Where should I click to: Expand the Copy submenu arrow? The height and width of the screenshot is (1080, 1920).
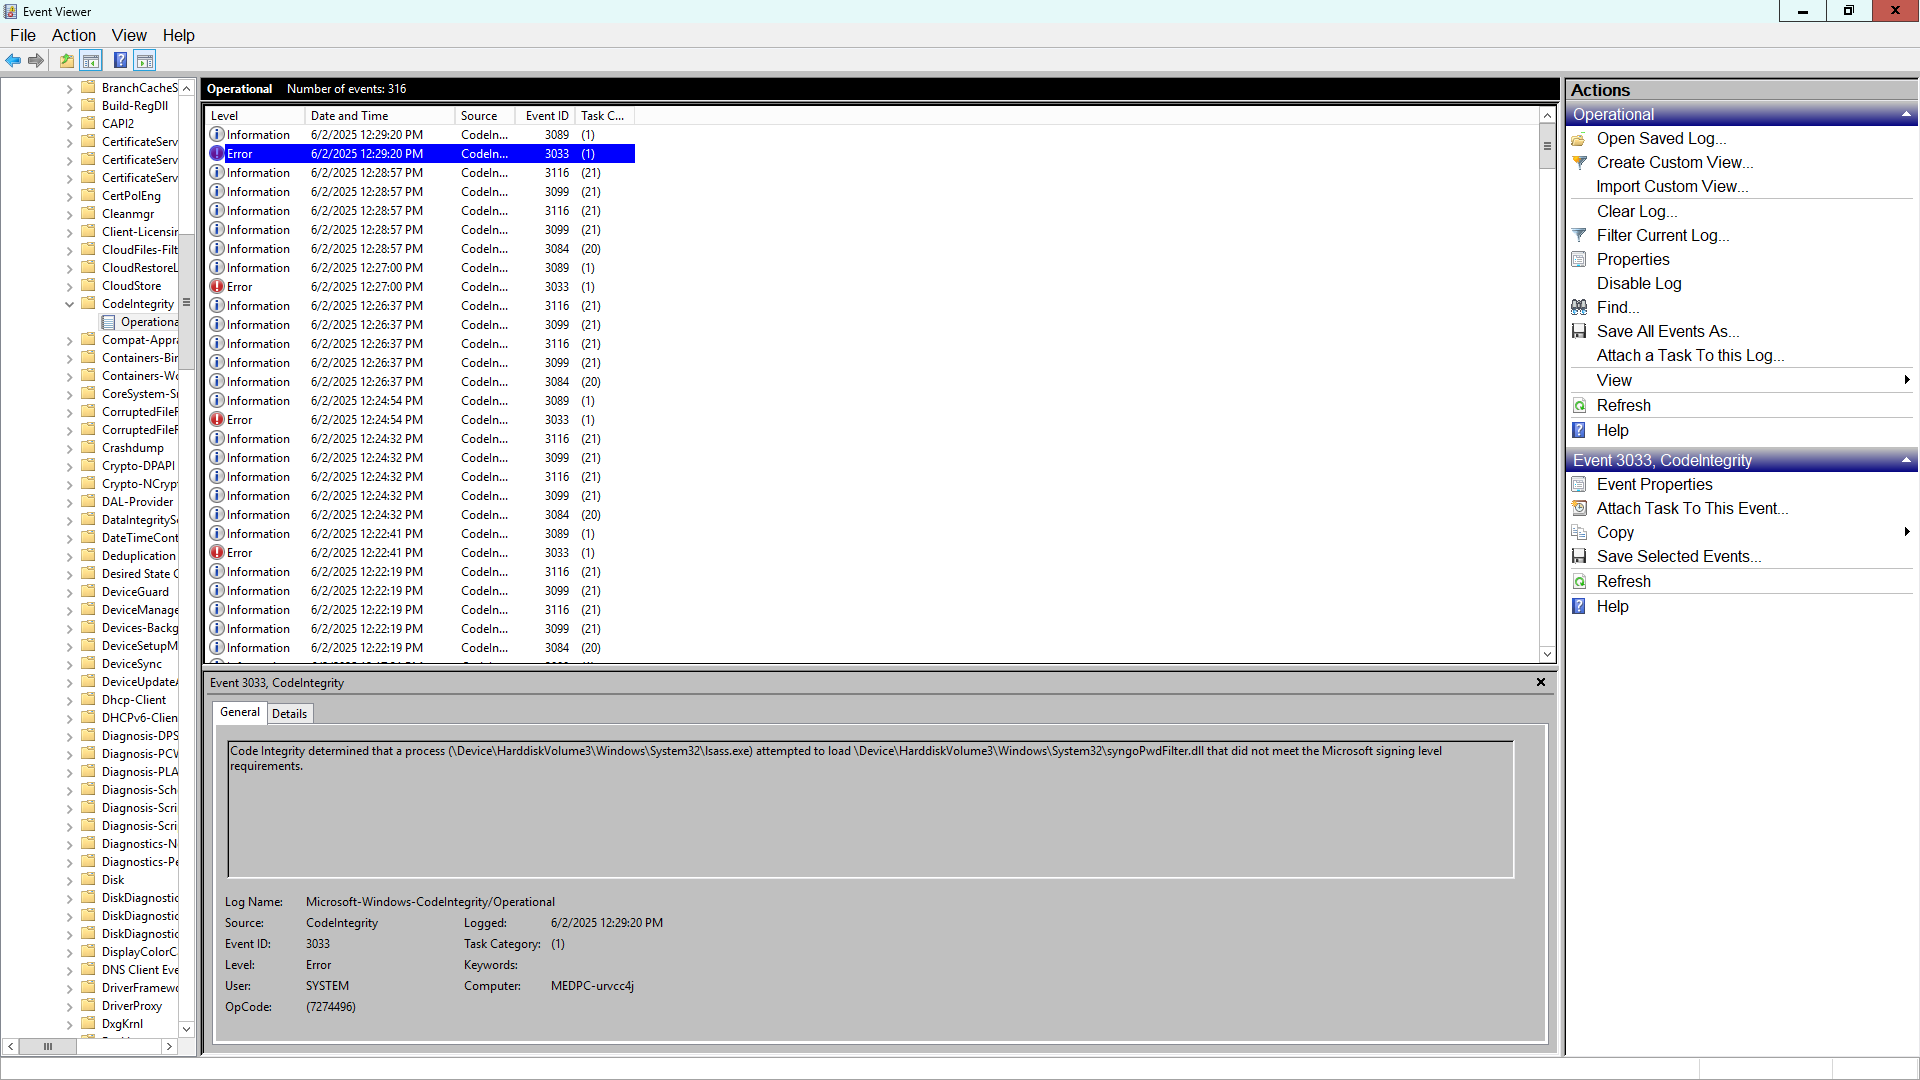click(1906, 532)
